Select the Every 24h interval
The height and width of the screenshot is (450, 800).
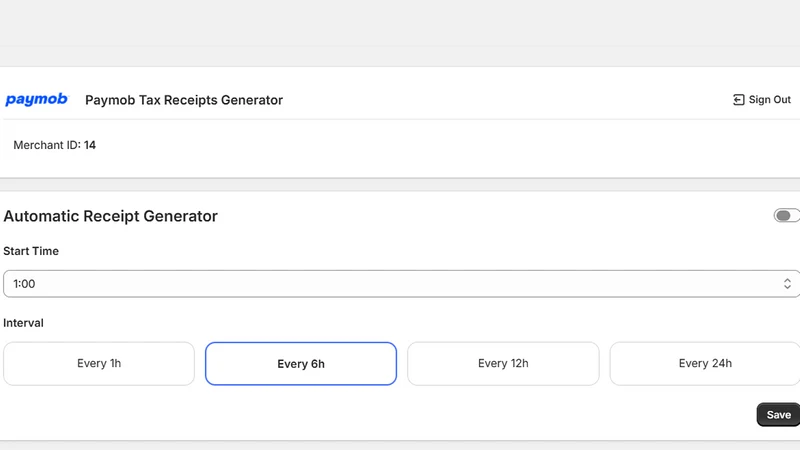(705, 363)
